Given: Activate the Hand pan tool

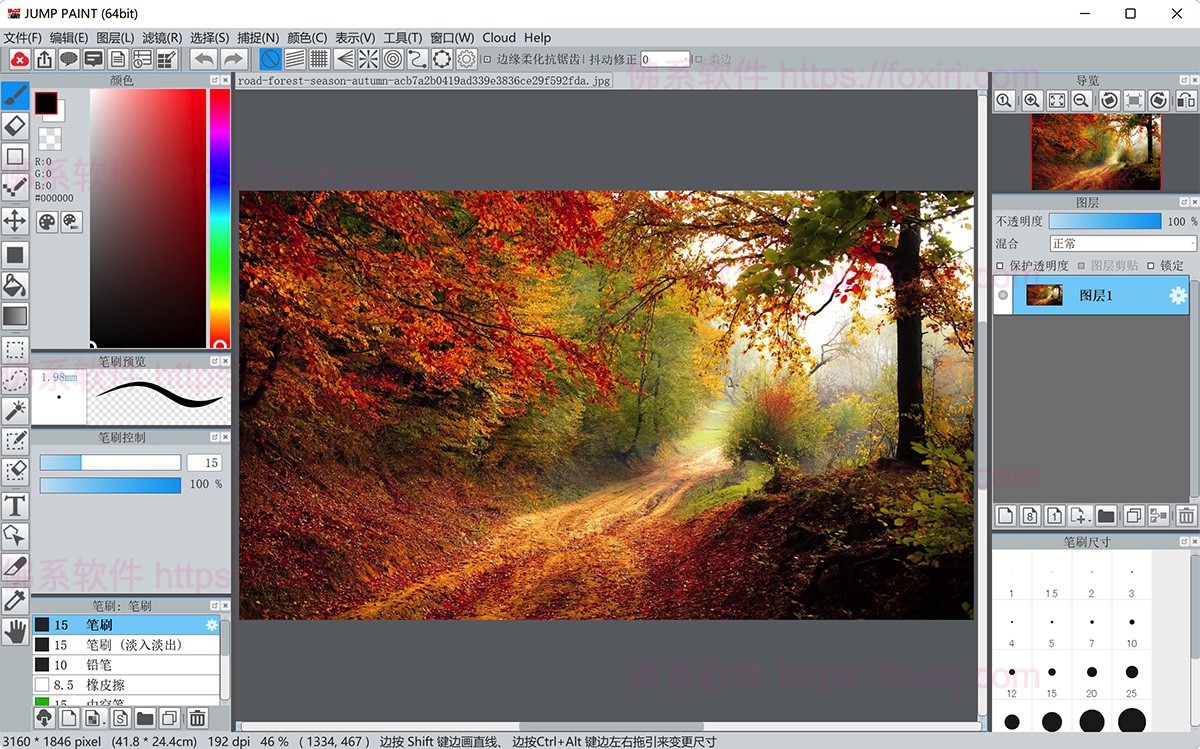Looking at the screenshot, I should (x=15, y=631).
